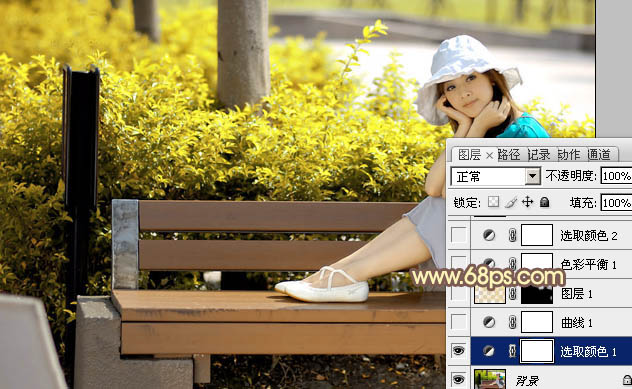Select the 曲线 1 layer name

click(x=577, y=322)
